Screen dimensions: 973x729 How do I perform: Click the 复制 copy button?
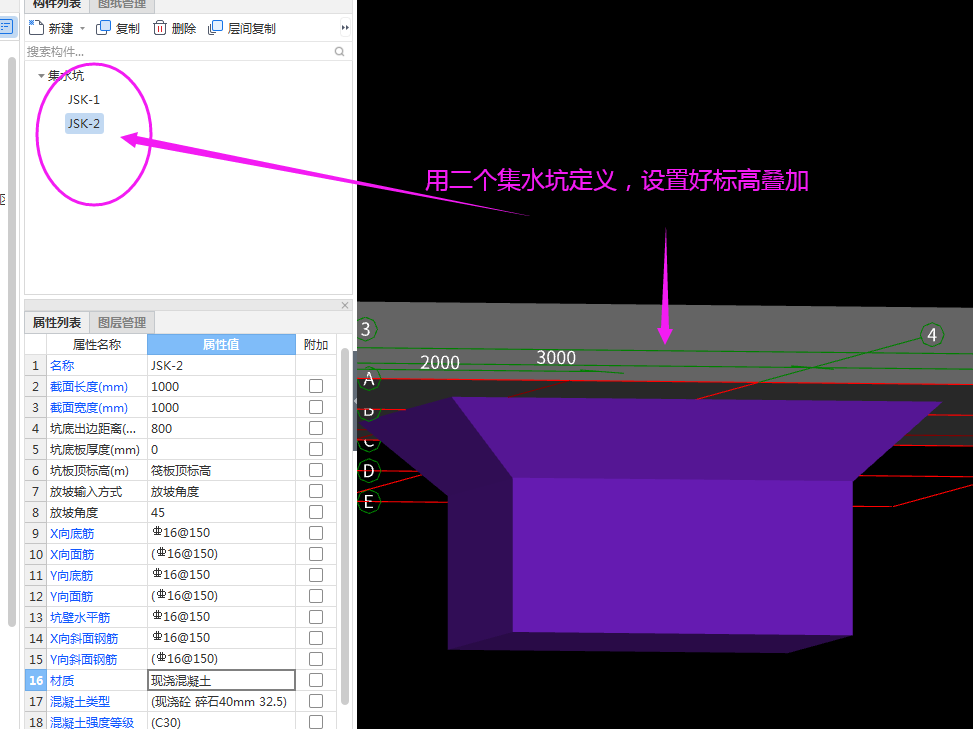(x=118, y=28)
